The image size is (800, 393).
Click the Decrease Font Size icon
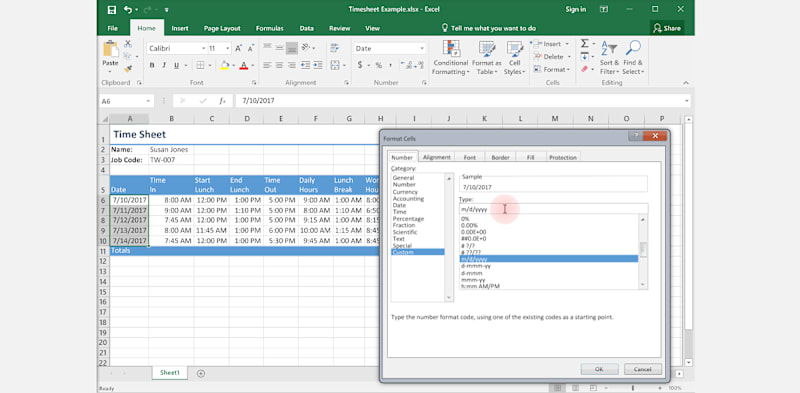pos(251,48)
